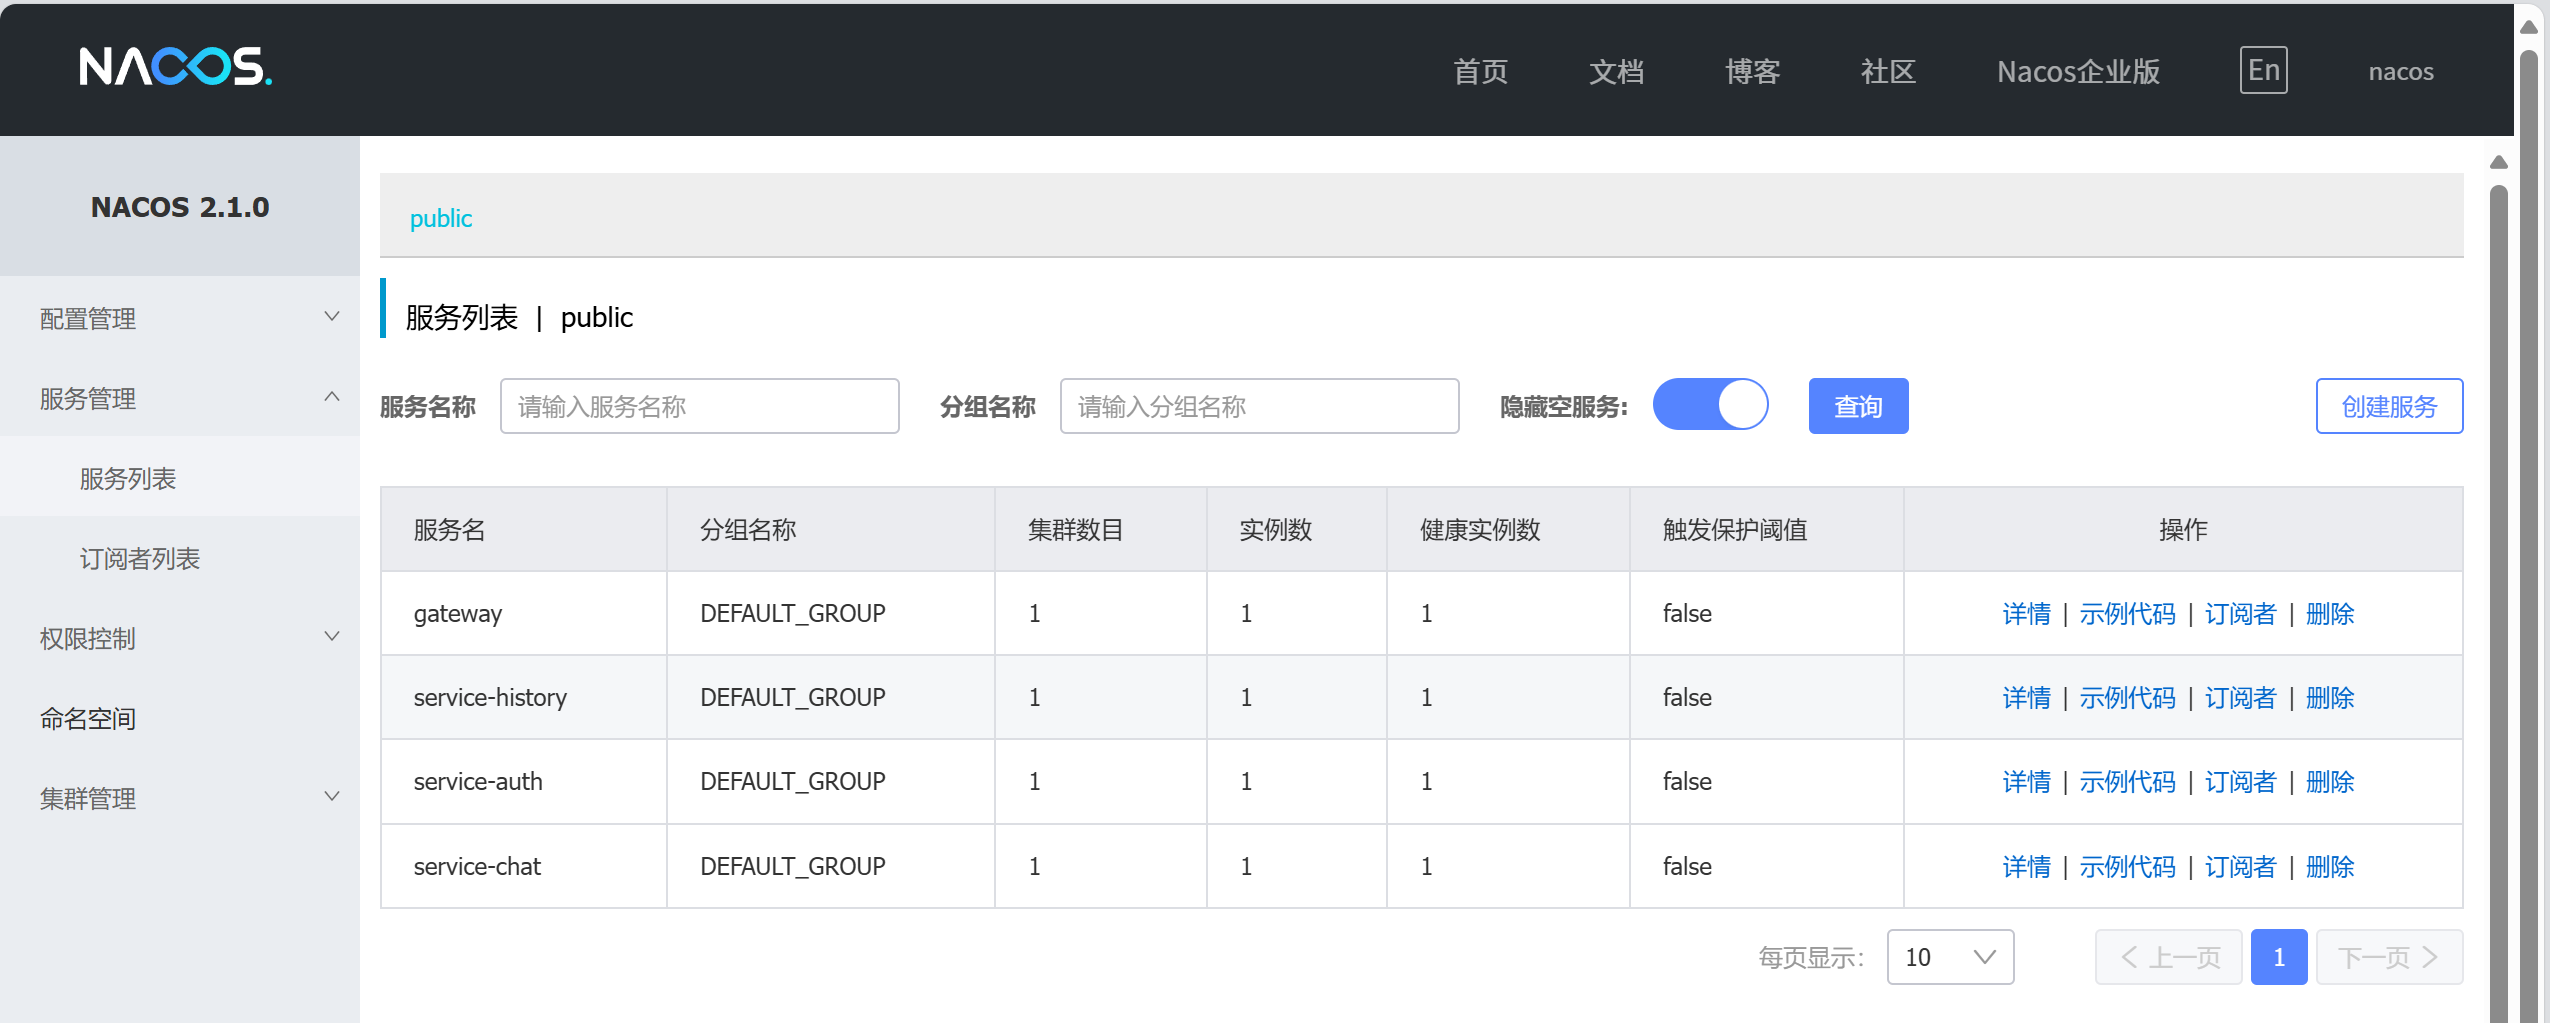Click the 上一页 previous page button
2550x1023 pixels.
(x=2168, y=957)
